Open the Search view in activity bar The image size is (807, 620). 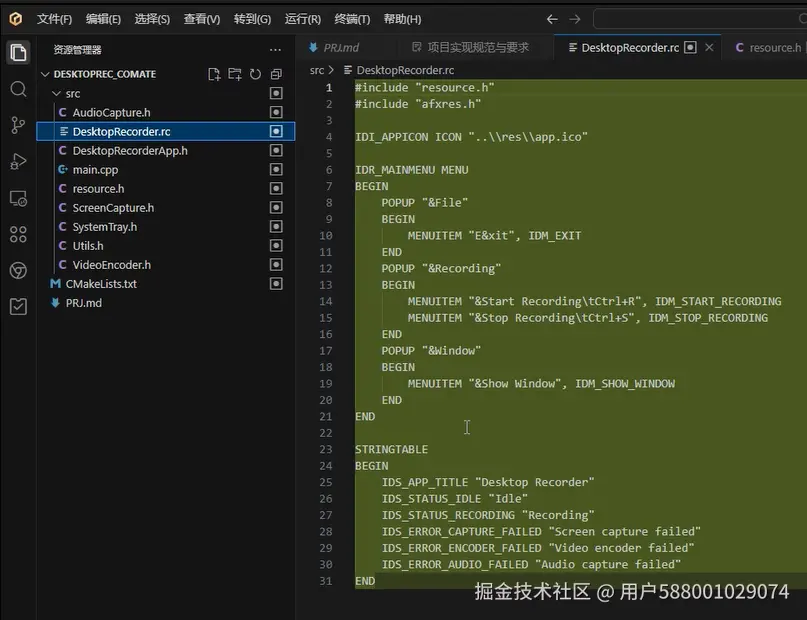(x=18, y=89)
